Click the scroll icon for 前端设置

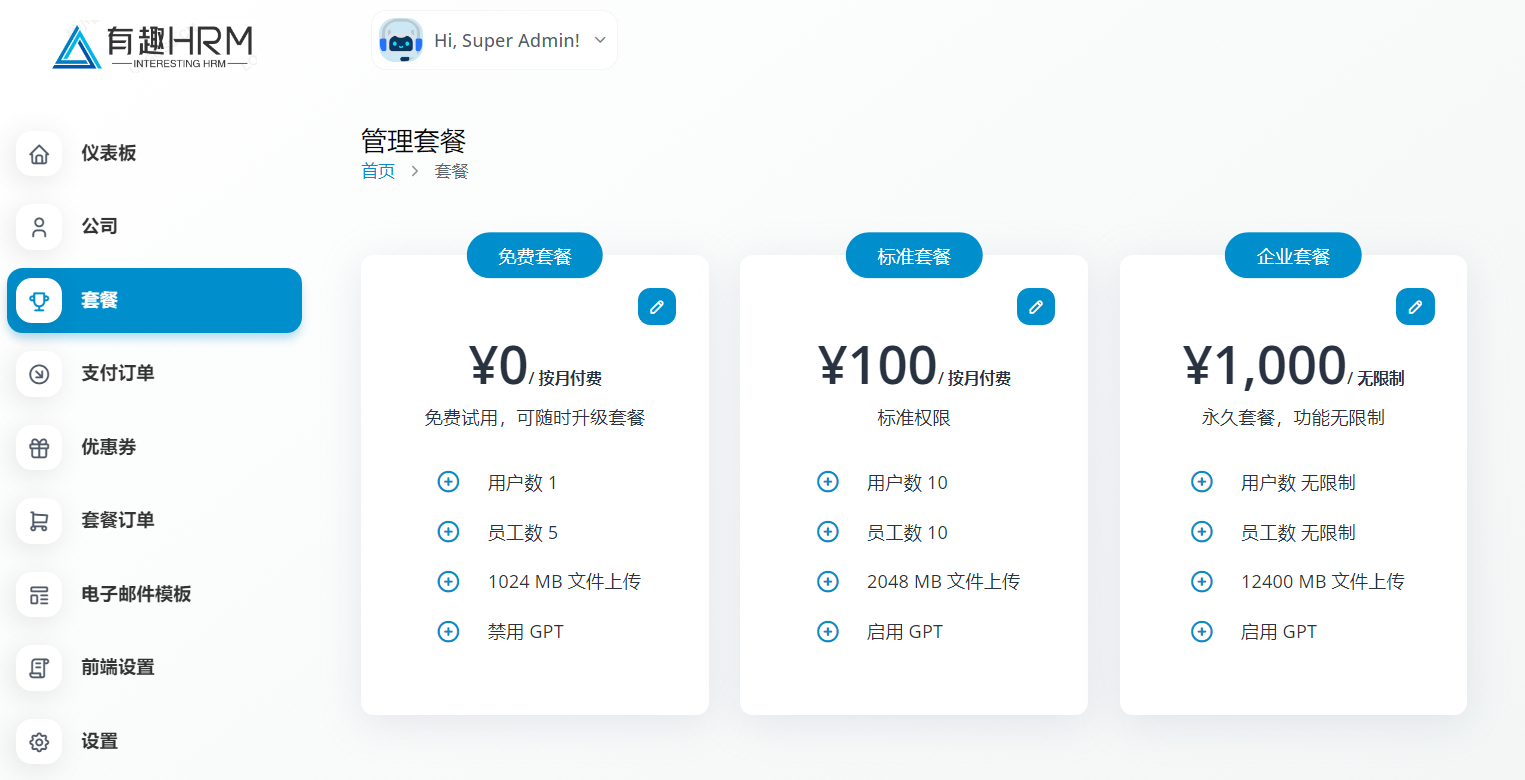39,668
